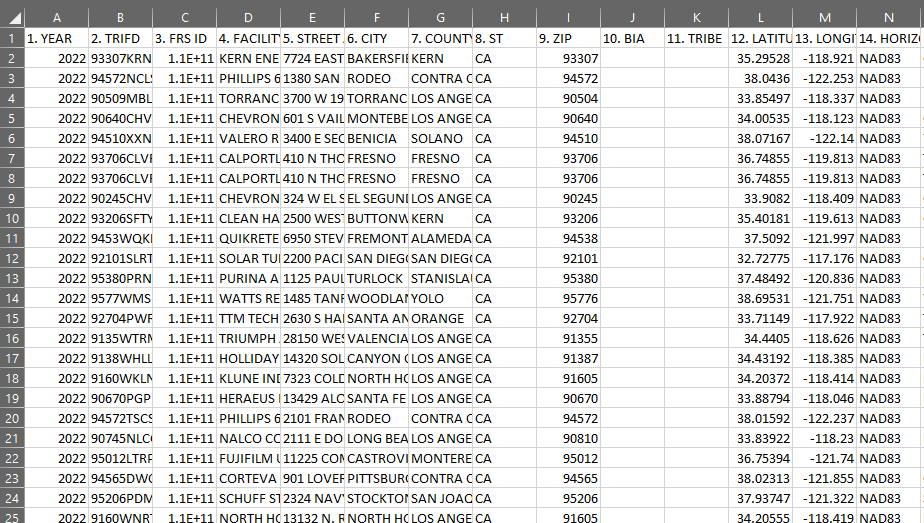Click the '11. TRIBE' header cell
Viewport: 924px width, 523px height.
coord(696,38)
